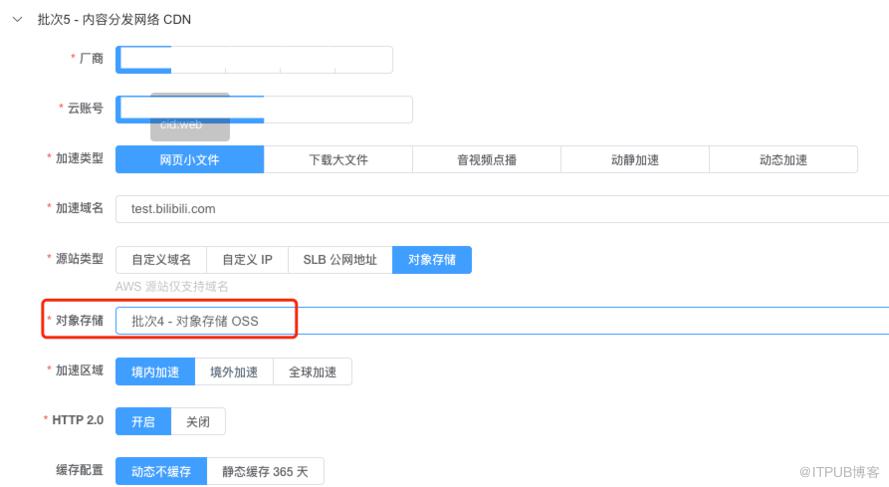Select 下载大文件 acceleration type
Viewport: 889px width, 487px height.
pyautogui.click(x=338, y=160)
